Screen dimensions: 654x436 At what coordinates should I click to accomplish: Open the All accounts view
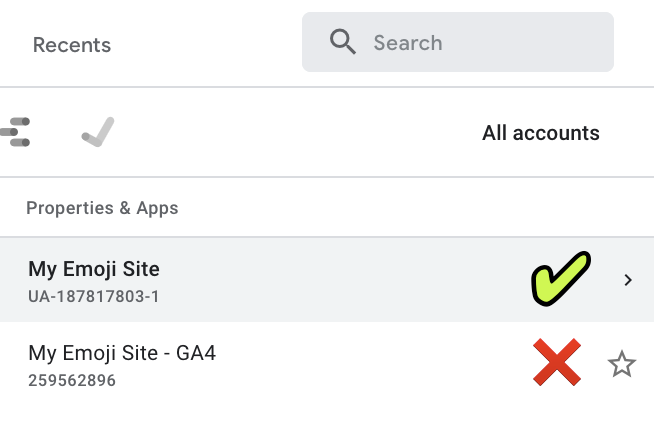tap(540, 133)
